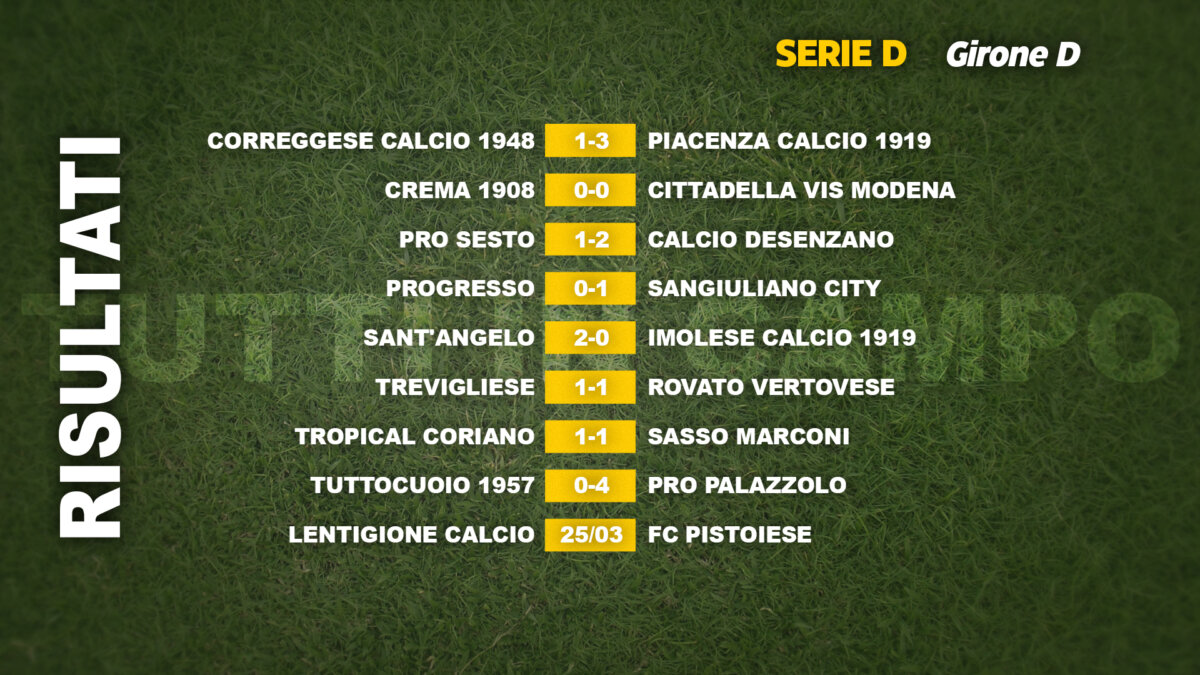Screen dimensions: 1200x675
Task: Select Trevigliese team name
Action: [x=455, y=387]
